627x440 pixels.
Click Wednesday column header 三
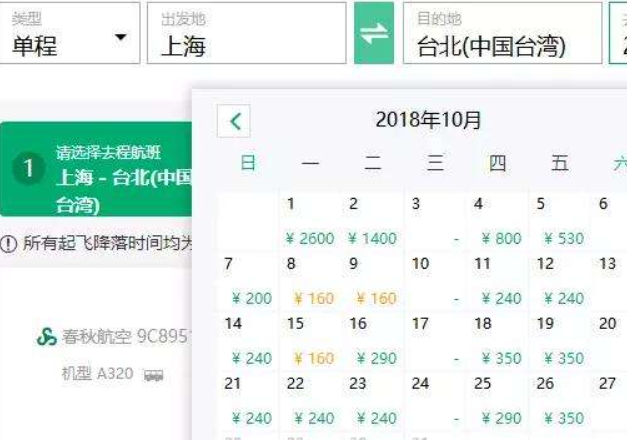pyautogui.click(x=435, y=163)
